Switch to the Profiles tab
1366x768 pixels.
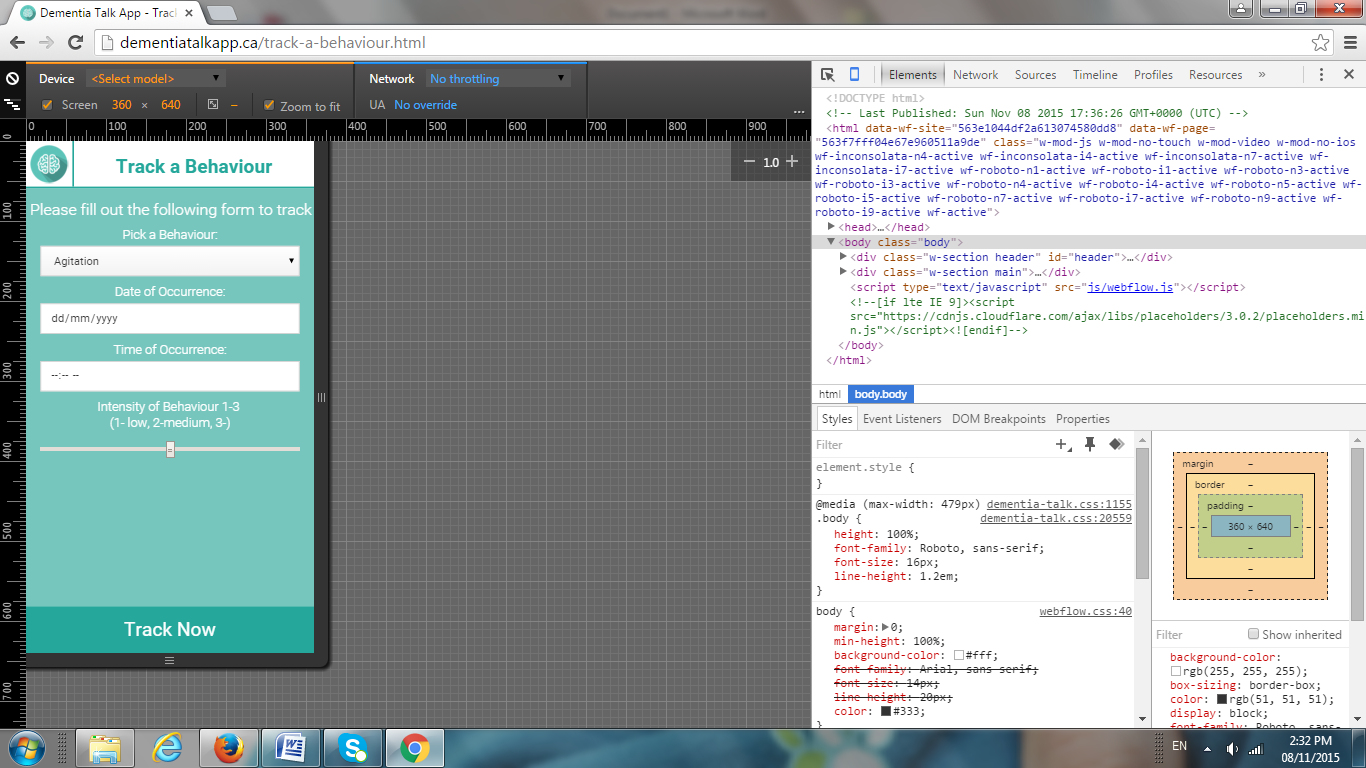[1153, 75]
